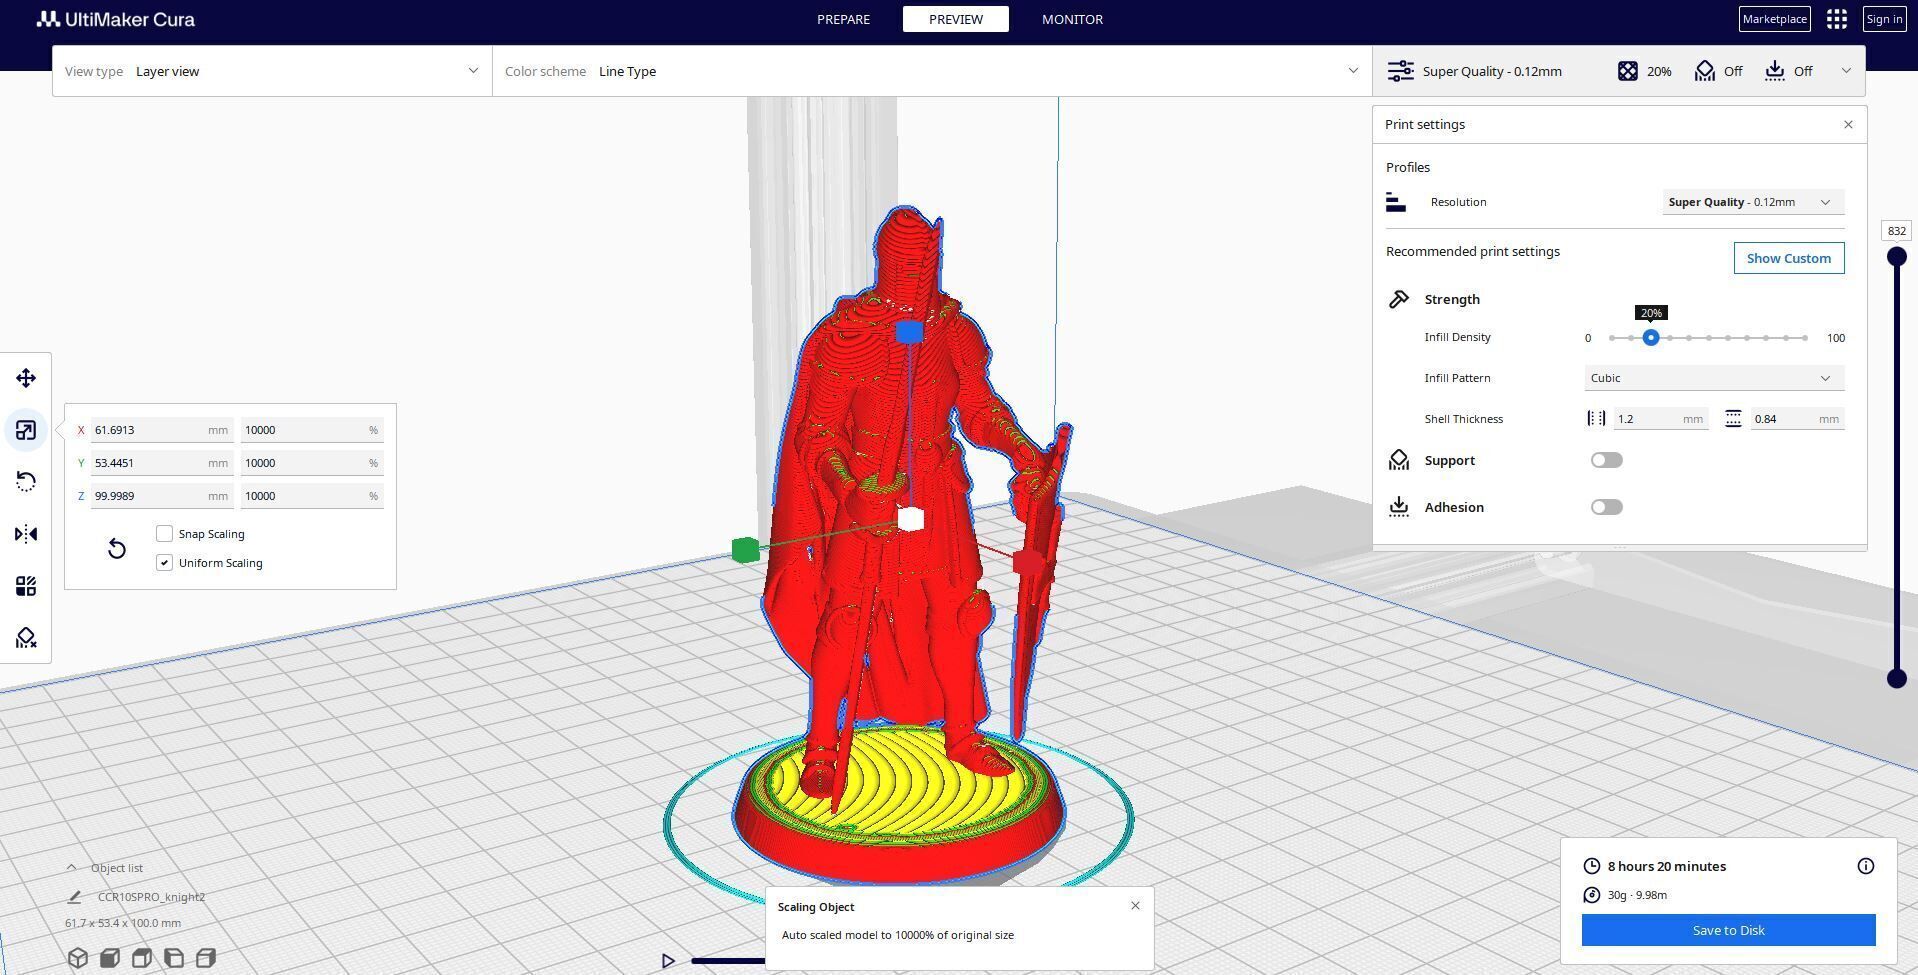Play the layer simulation
The height and width of the screenshot is (975, 1918).
point(668,961)
